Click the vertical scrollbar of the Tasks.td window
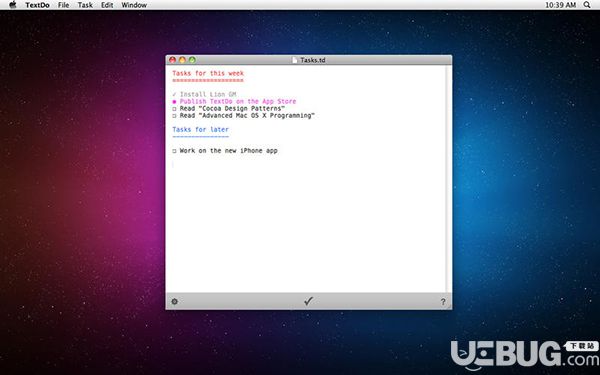The image size is (600, 375). pyautogui.click(x=449, y=179)
